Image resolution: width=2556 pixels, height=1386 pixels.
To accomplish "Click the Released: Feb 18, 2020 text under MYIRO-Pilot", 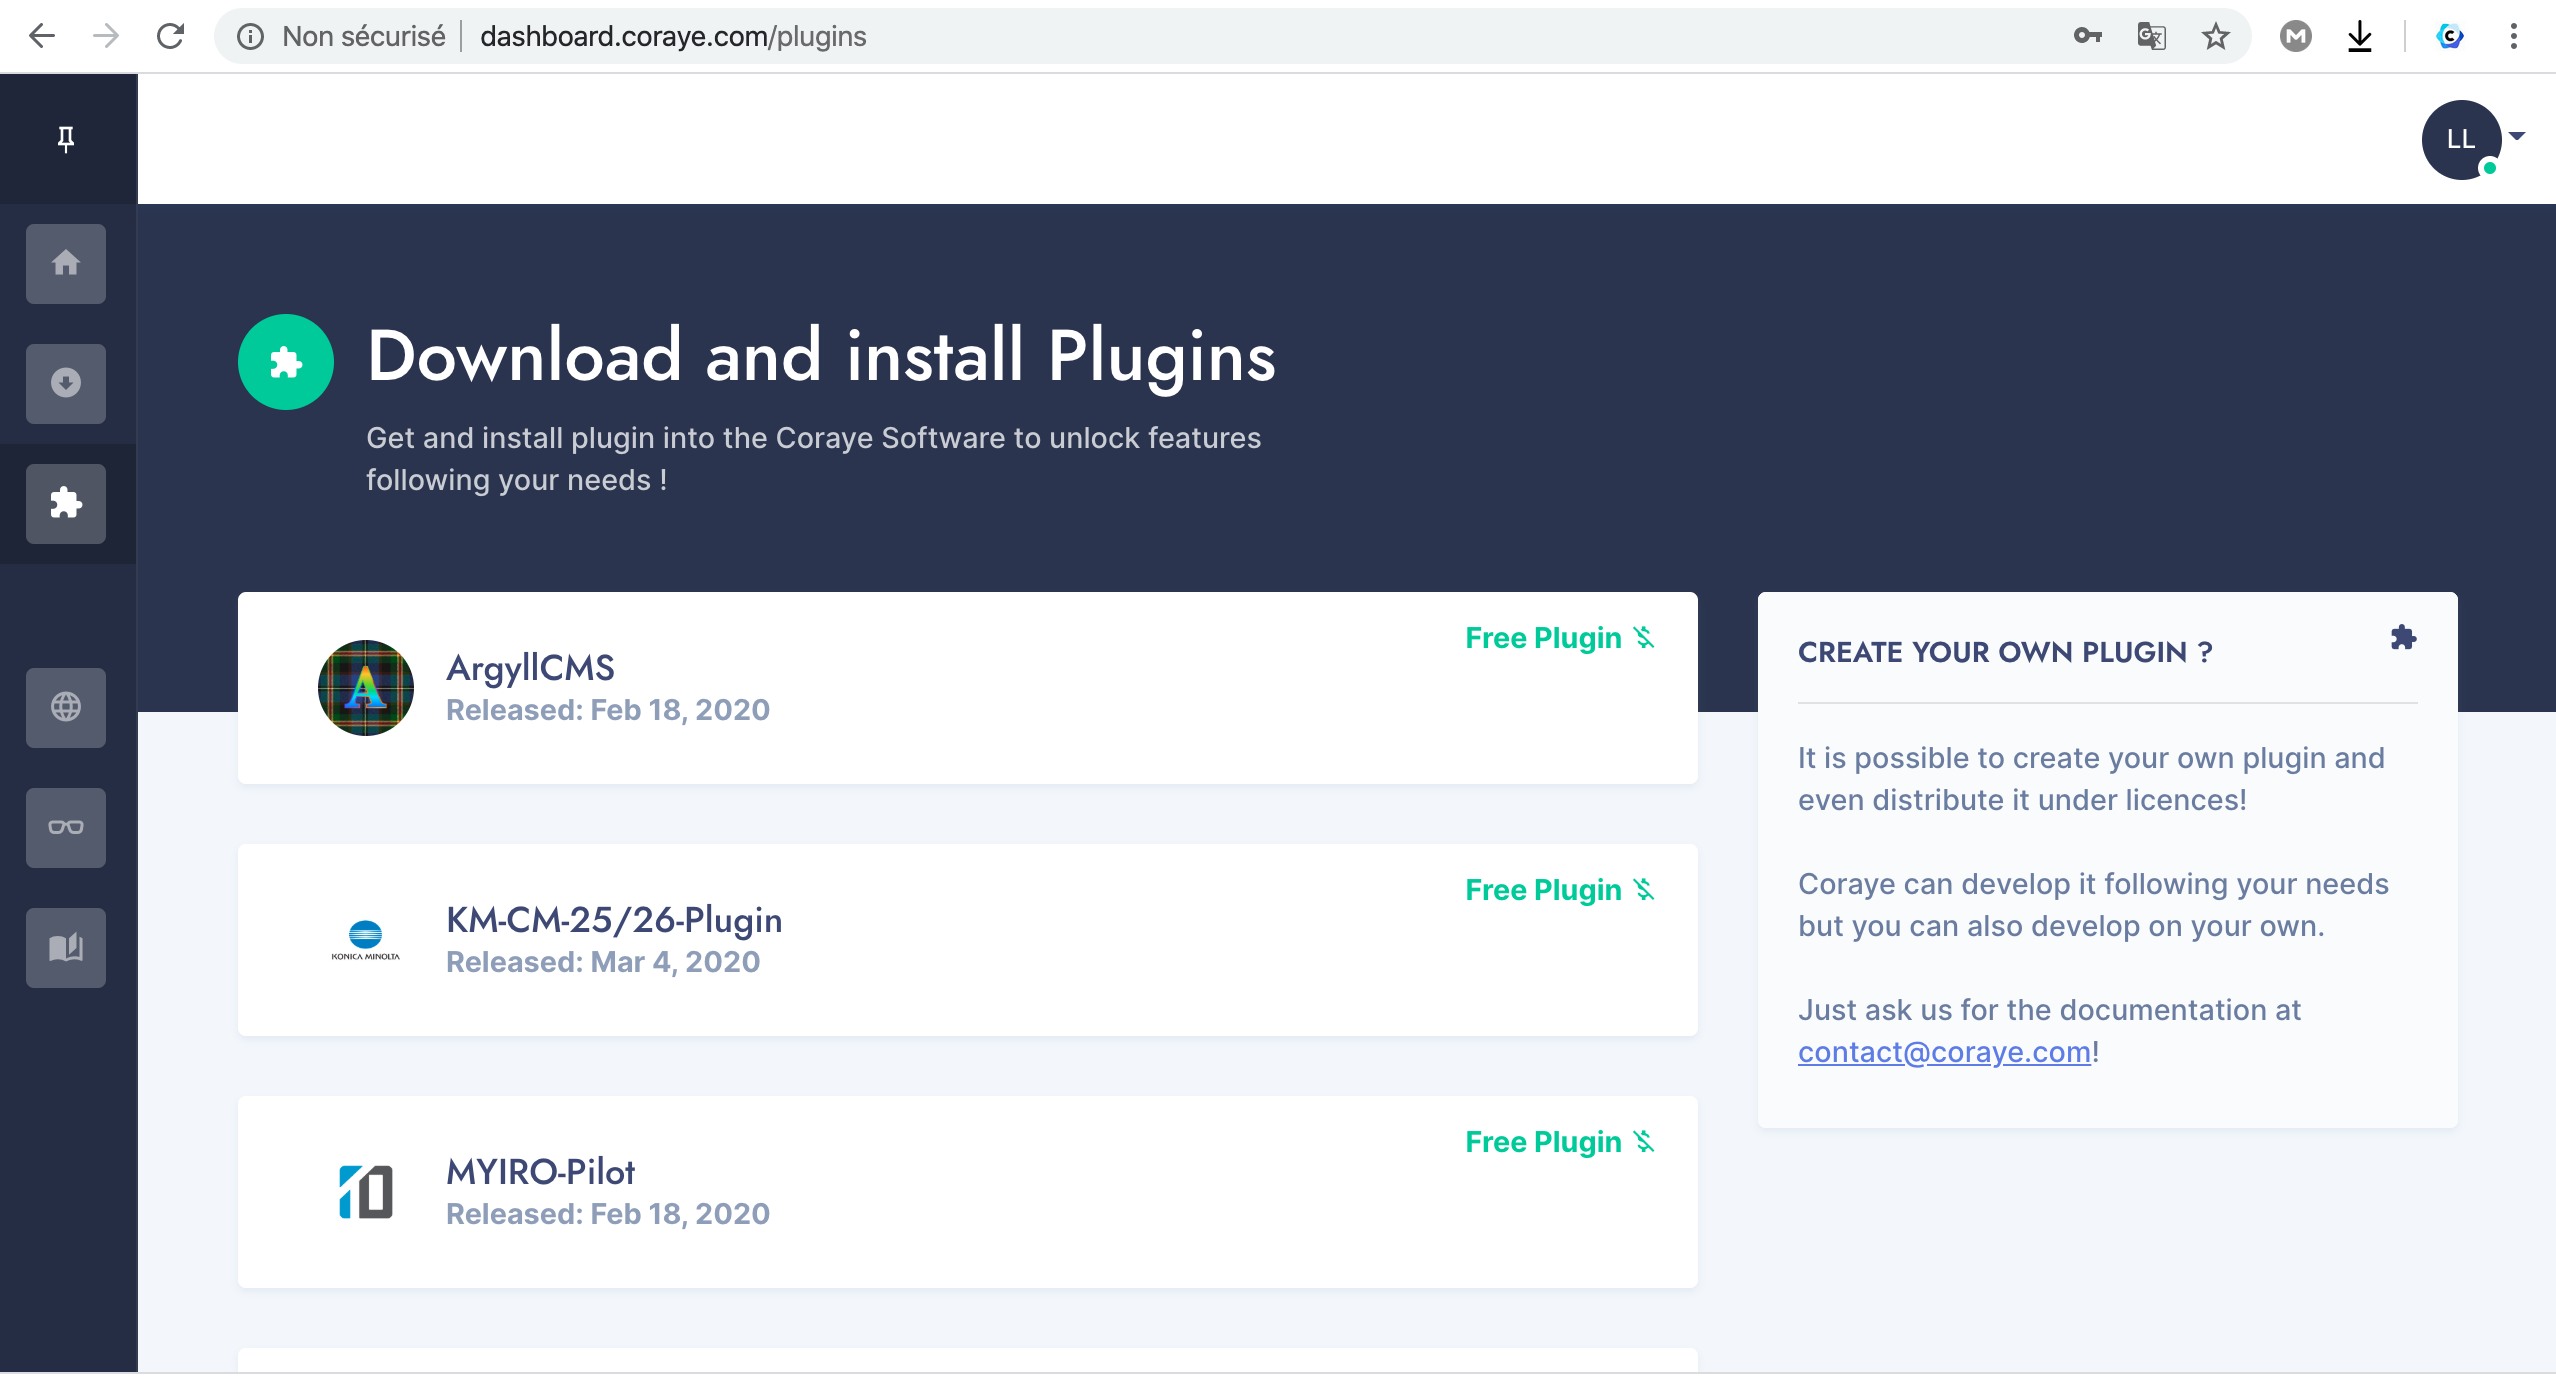I will point(608,1214).
